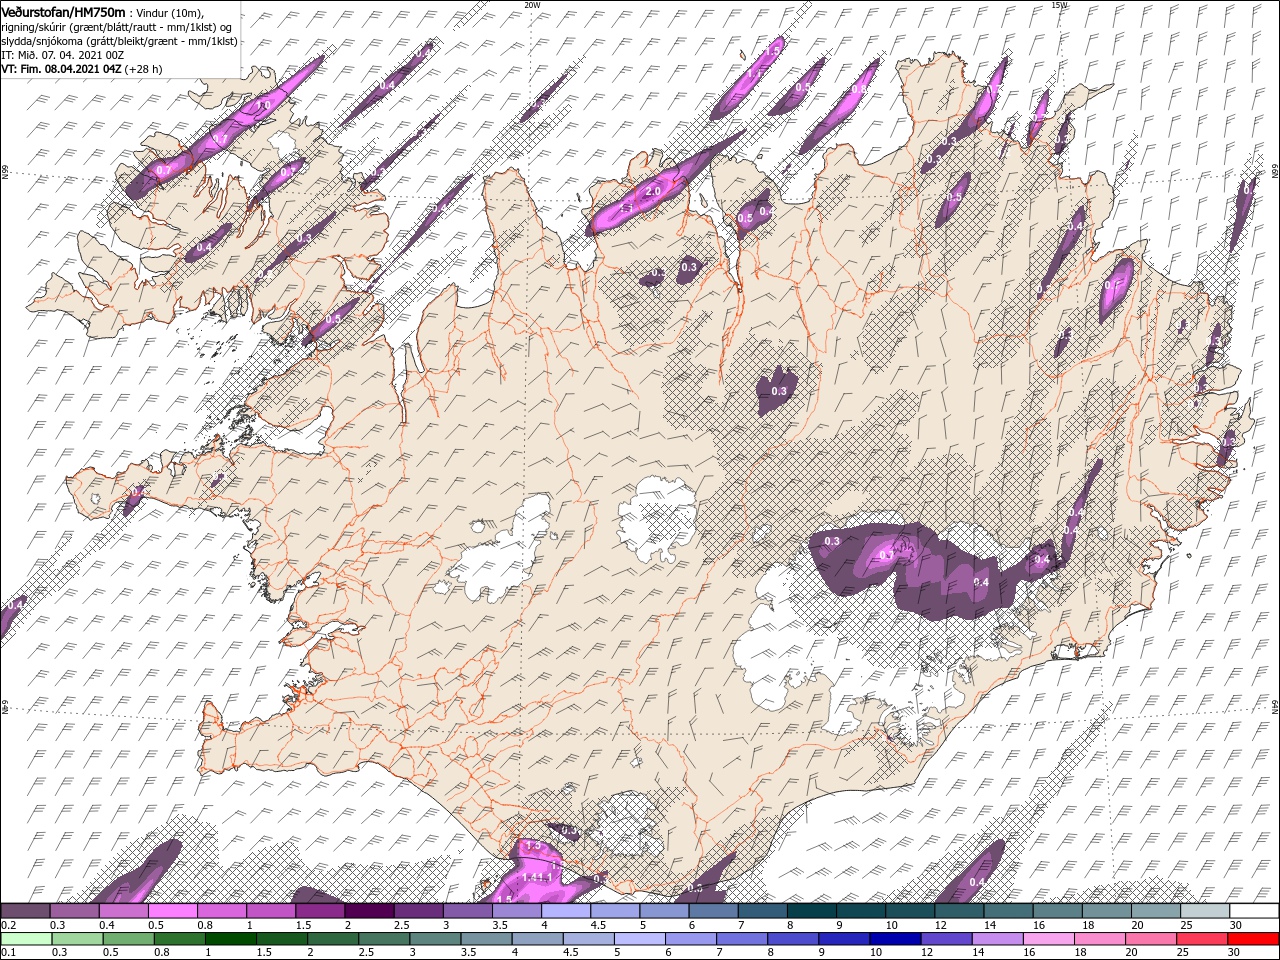Click the Veðurstofan/HM750m title text
1280x960 pixels.
[64, 11]
